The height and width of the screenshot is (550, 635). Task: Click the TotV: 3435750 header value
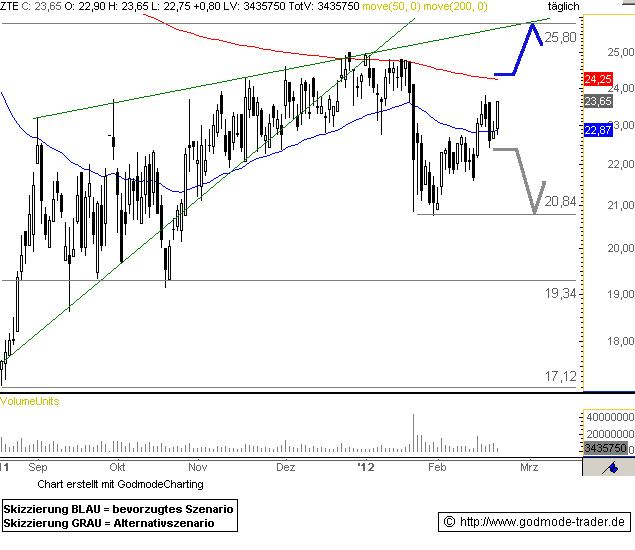[x=324, y=6]
